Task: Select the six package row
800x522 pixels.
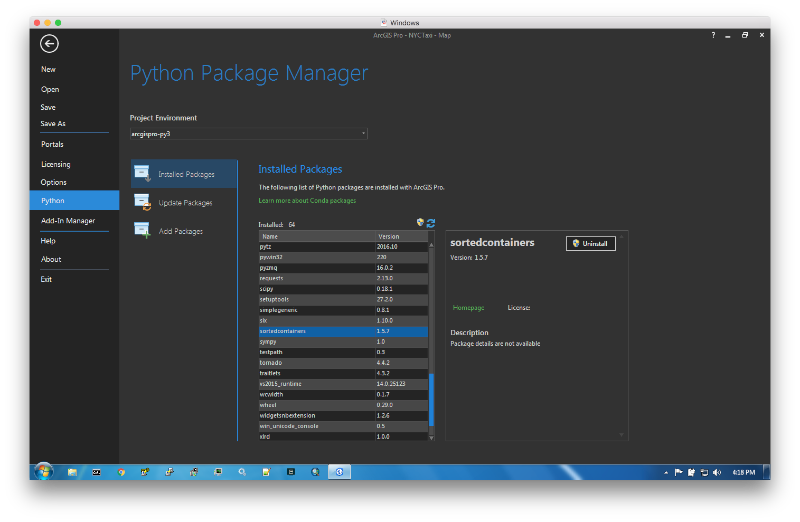Action: [x=343, y=320]
